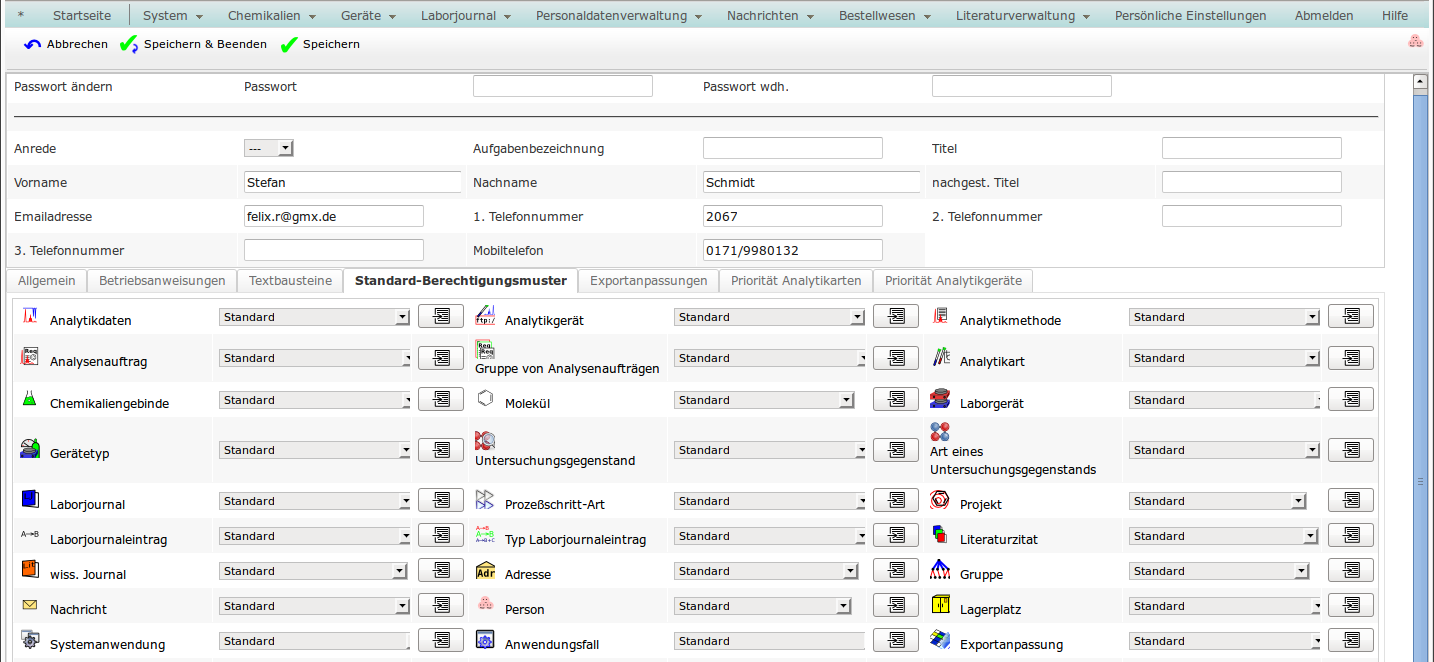
Task: Click the Nachricht envelope icon
Action: 30,606
